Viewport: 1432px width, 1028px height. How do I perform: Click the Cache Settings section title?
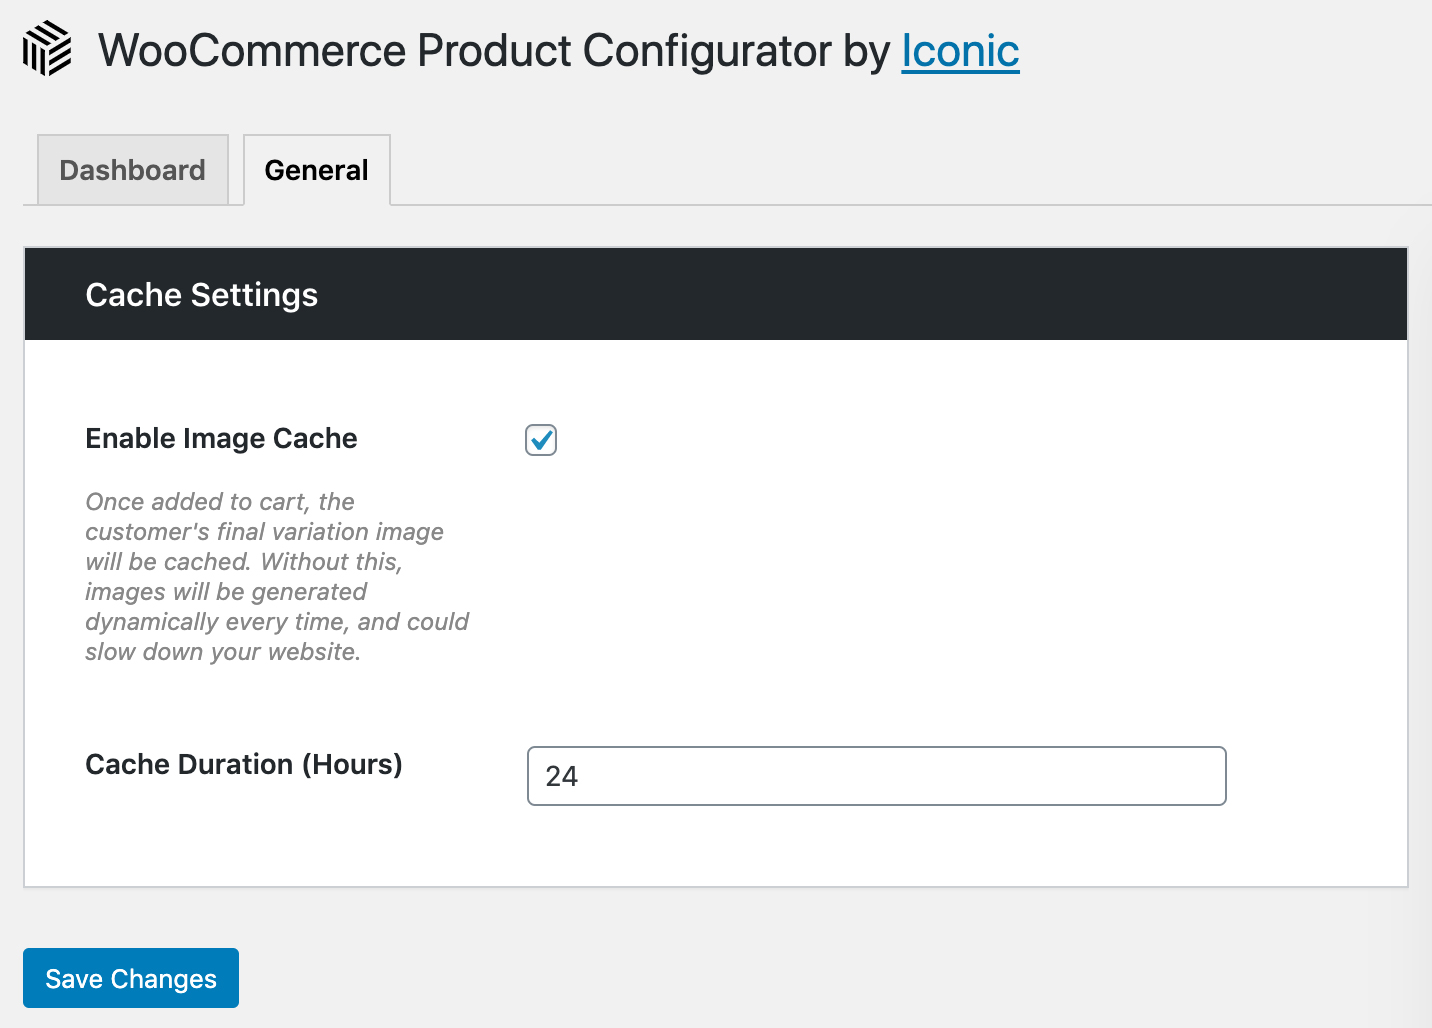click(201, 295)
